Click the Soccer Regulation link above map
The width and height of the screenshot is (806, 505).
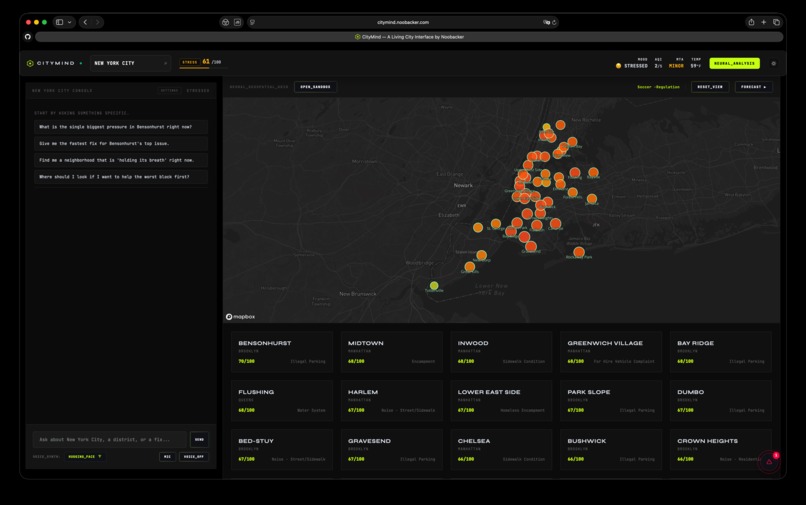[x=658, y=87]
